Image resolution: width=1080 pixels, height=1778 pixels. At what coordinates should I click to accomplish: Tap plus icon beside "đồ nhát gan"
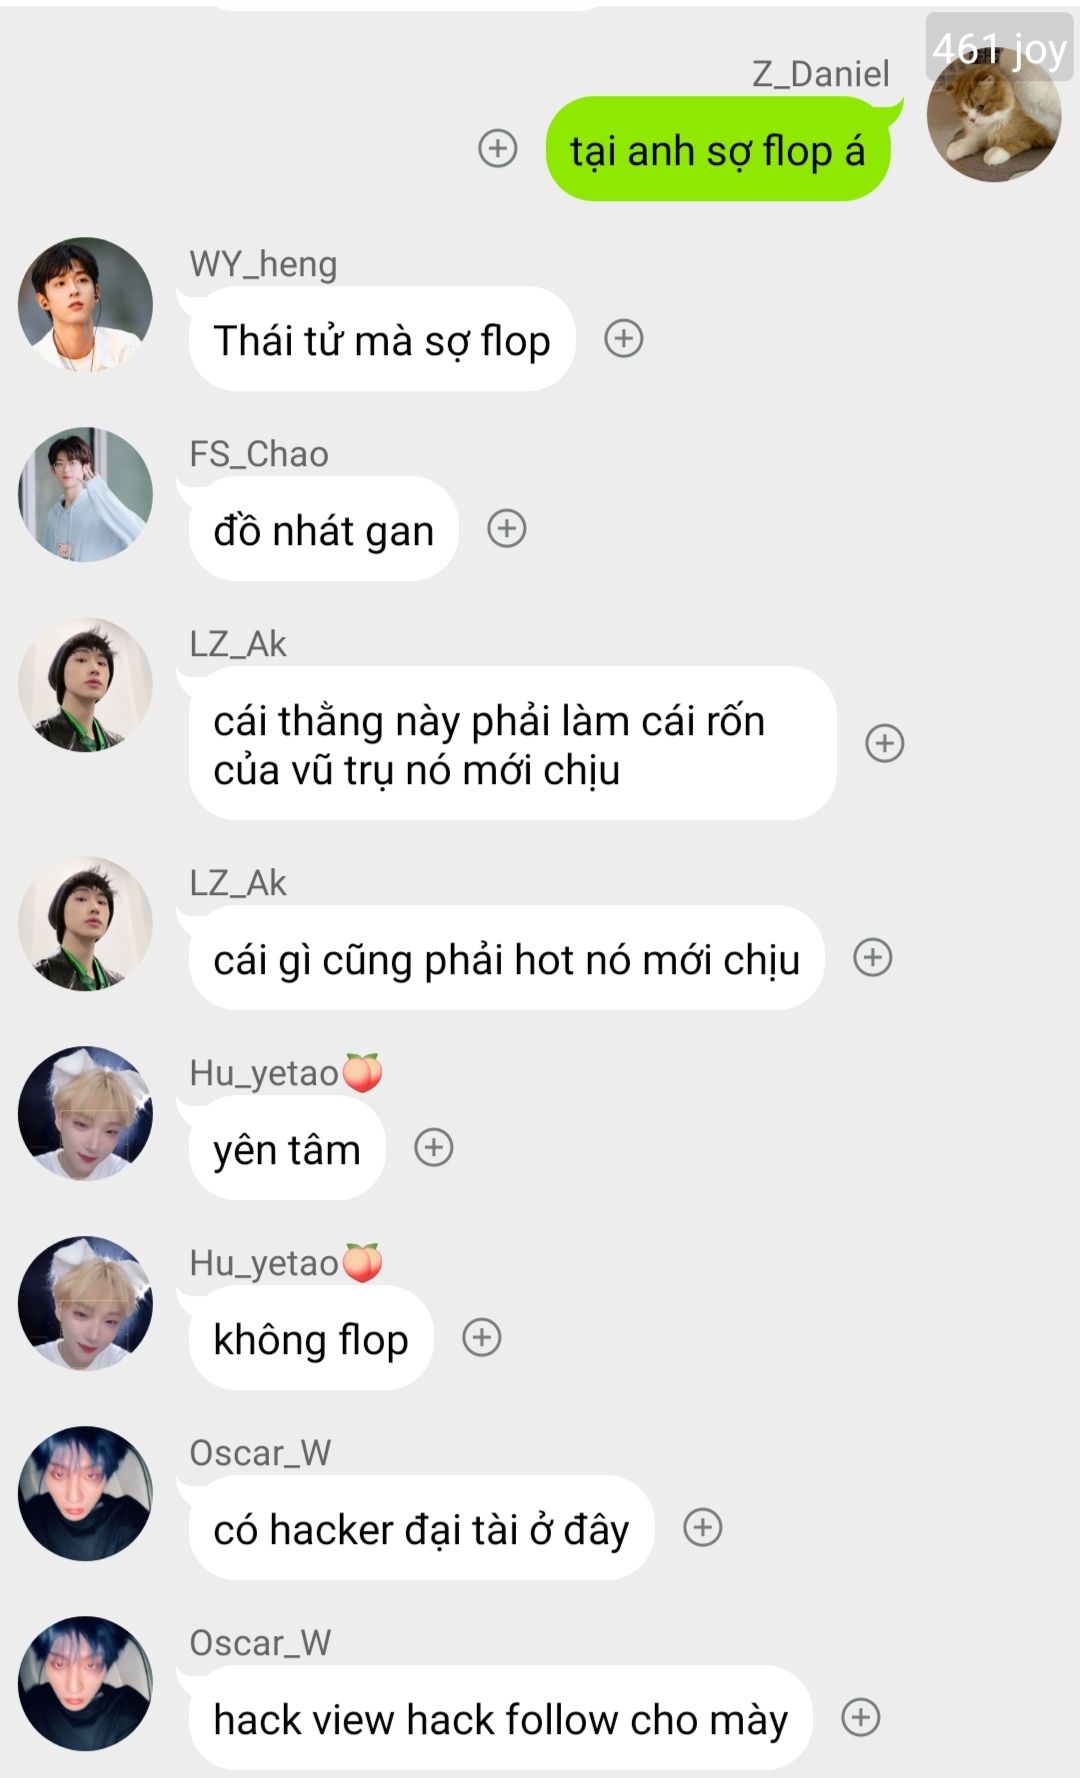tap(507, 528)
